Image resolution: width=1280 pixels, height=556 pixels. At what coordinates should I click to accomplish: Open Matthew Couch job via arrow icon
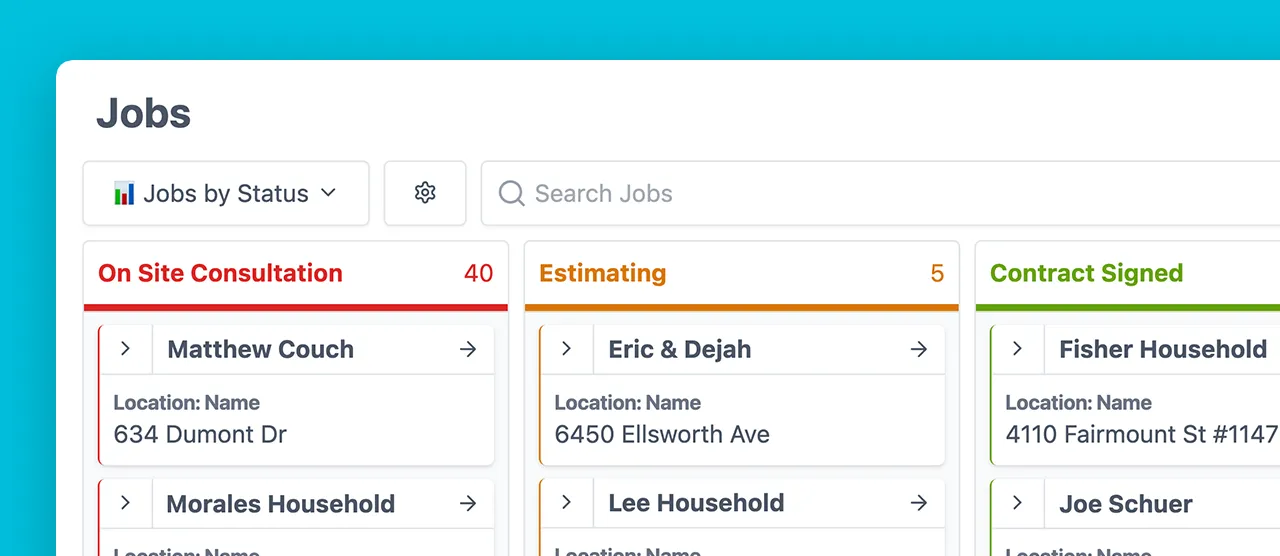click(468, 349)
